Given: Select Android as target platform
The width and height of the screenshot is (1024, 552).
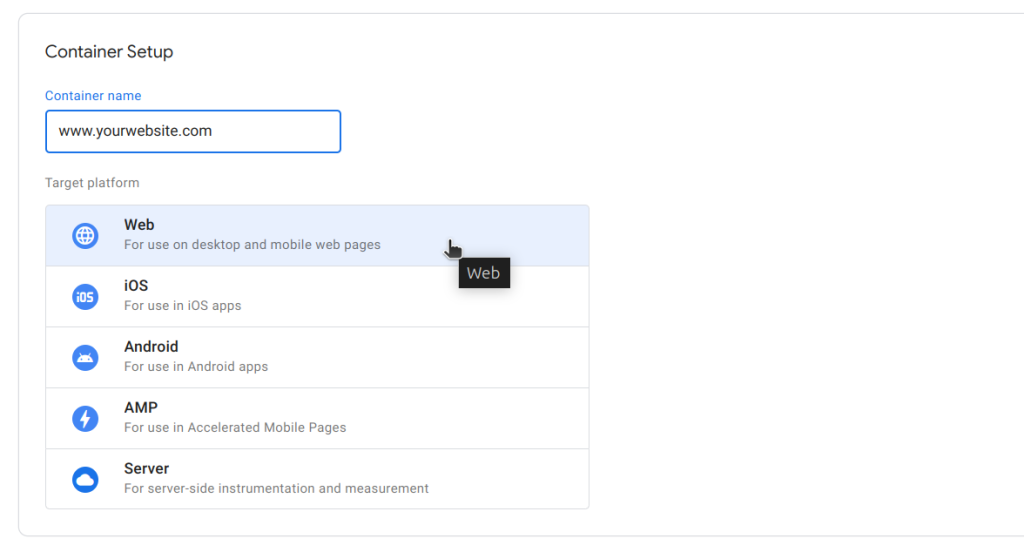Looking at the screenshot, I should [x=317, y=357].
